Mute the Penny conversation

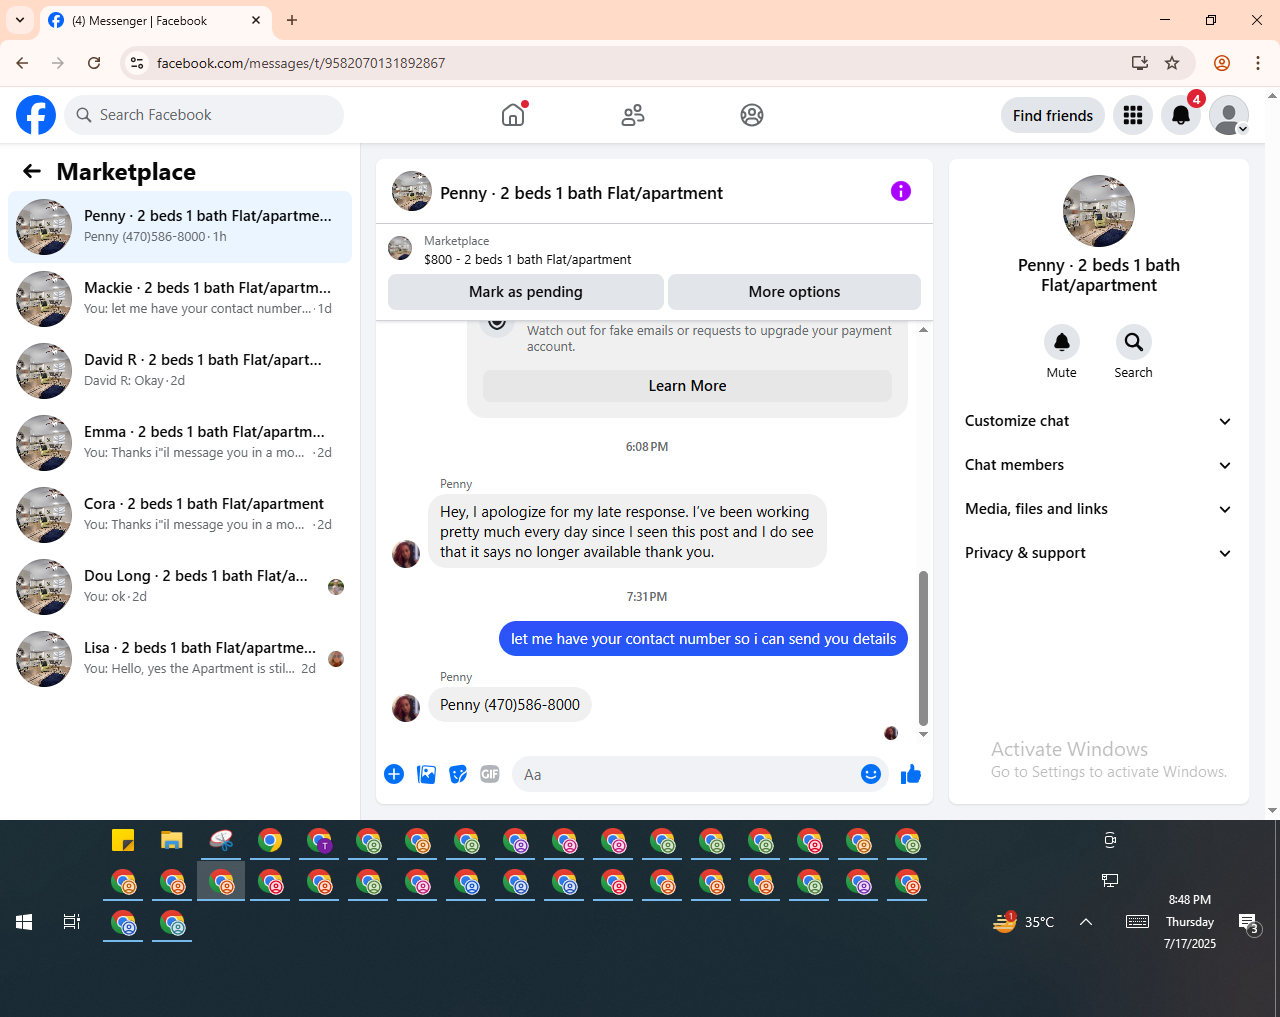click(1062, 342)
